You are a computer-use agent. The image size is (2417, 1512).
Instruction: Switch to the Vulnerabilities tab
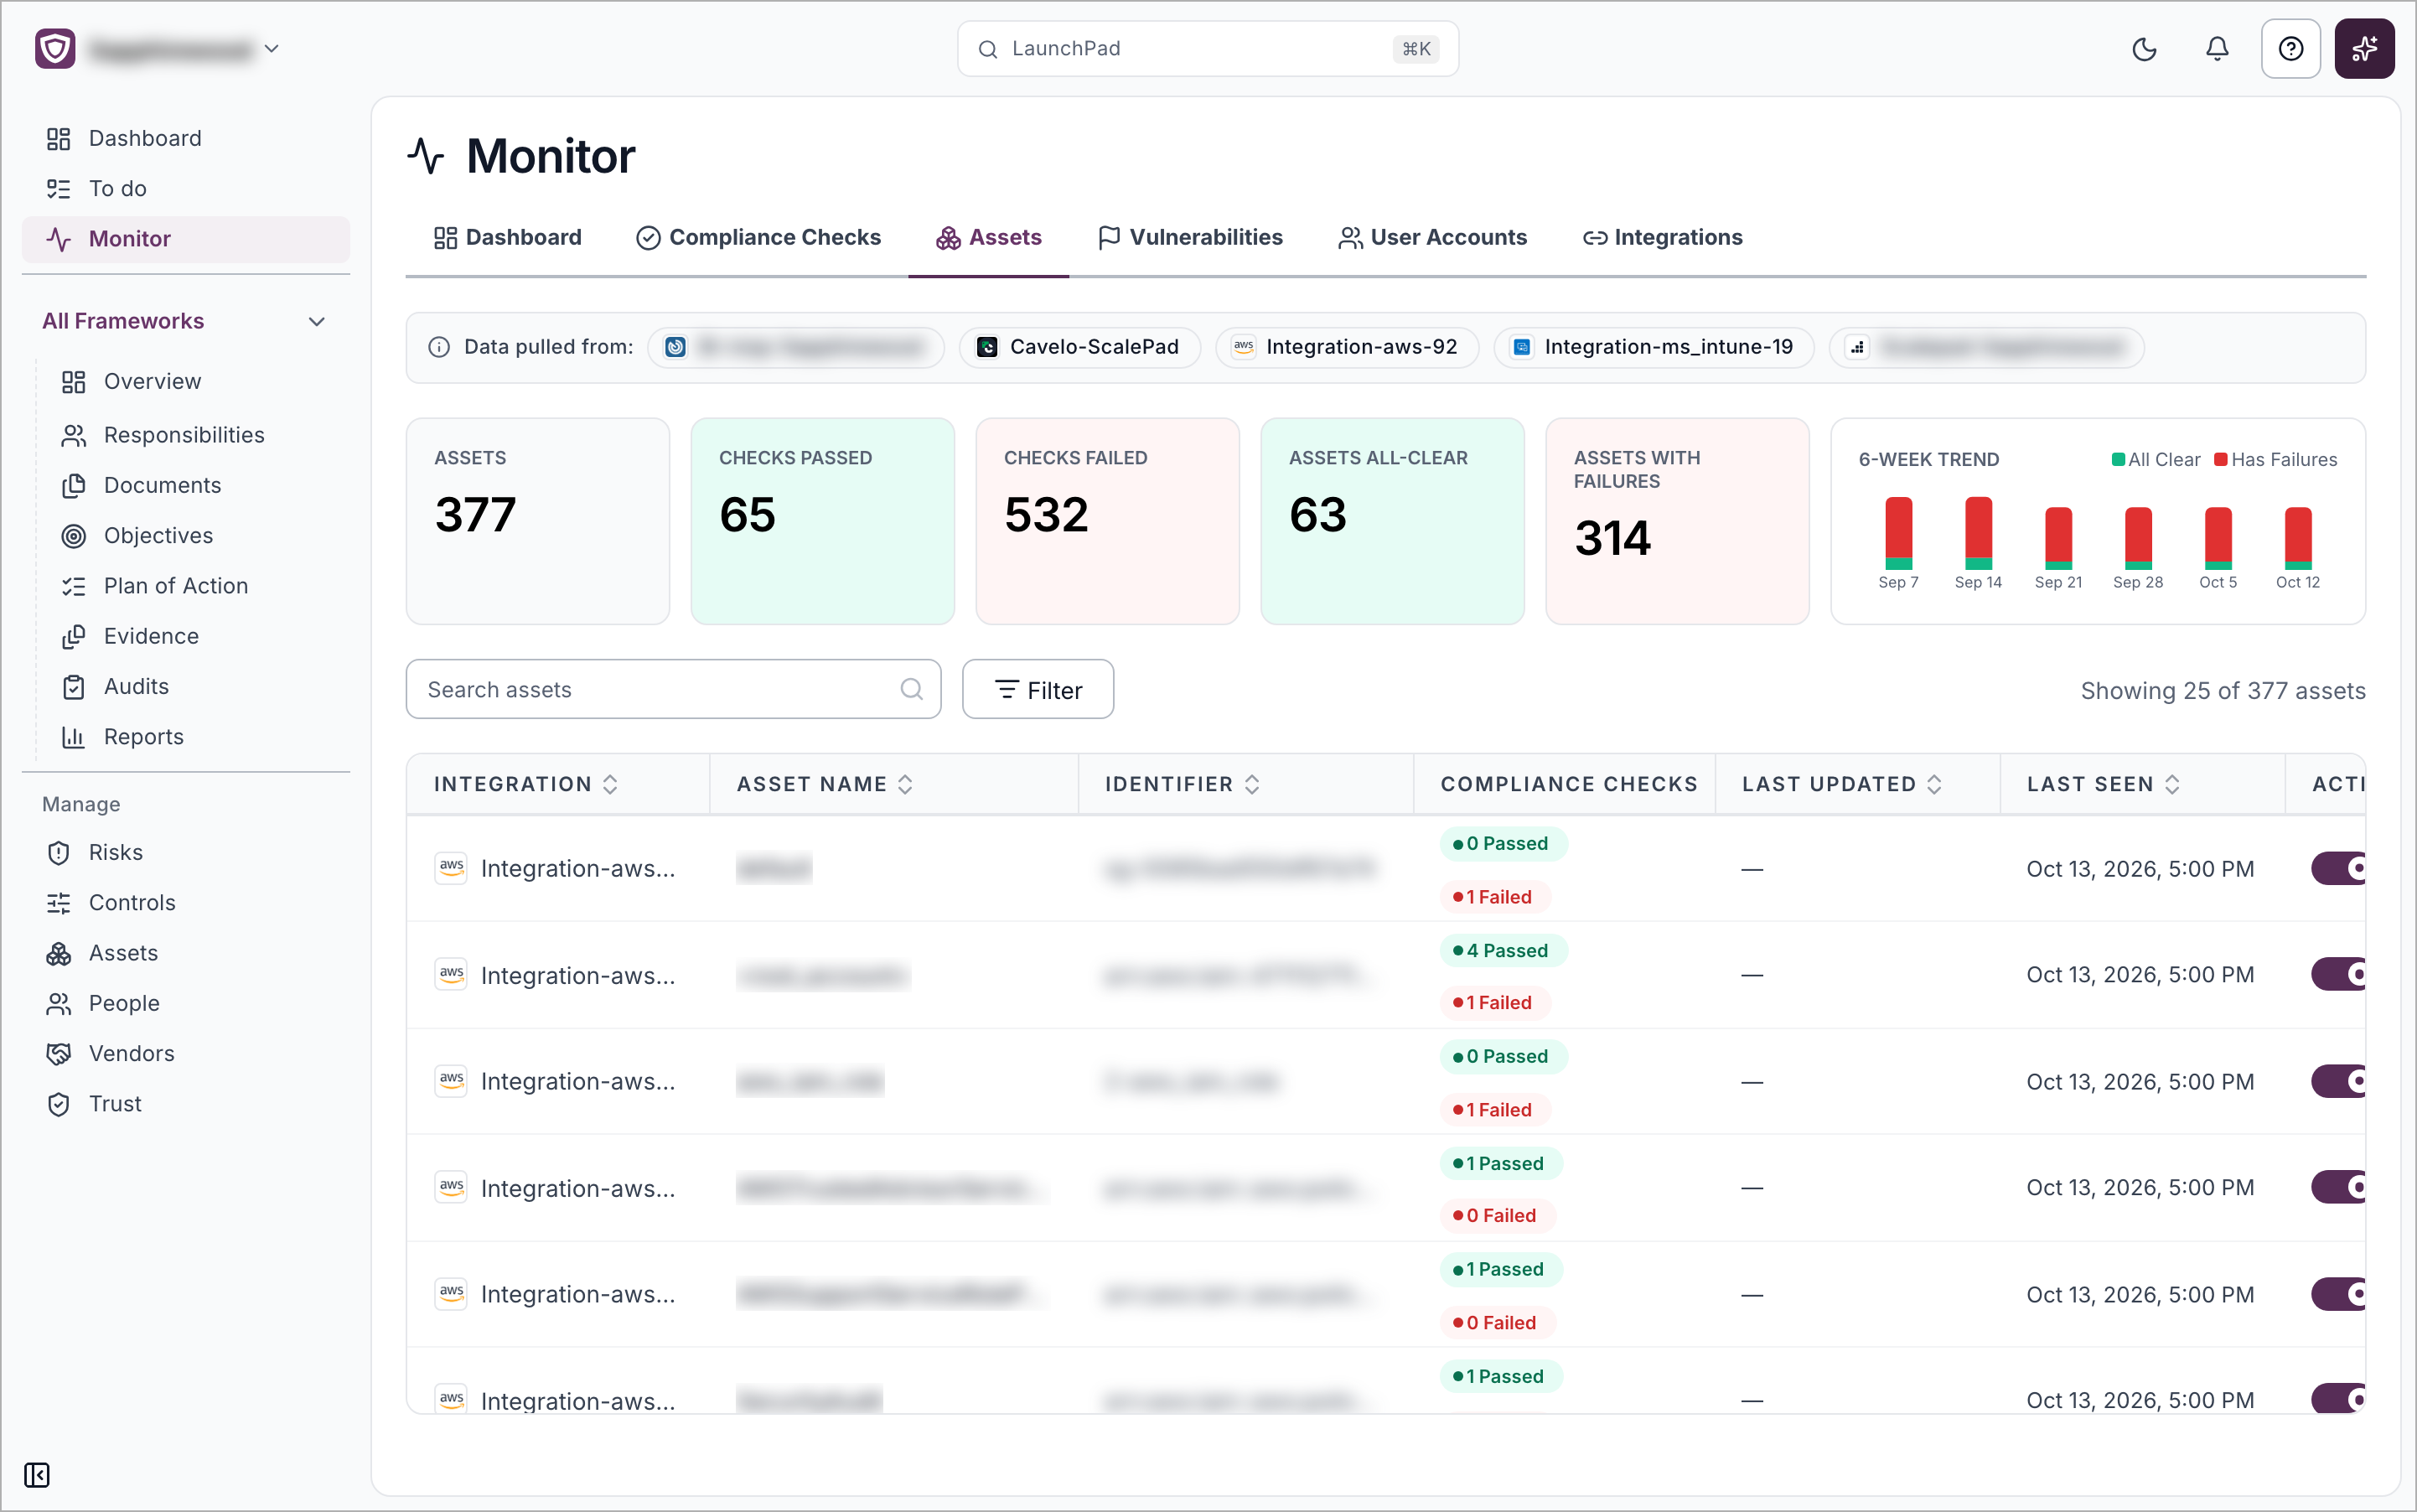(1190, 237)
